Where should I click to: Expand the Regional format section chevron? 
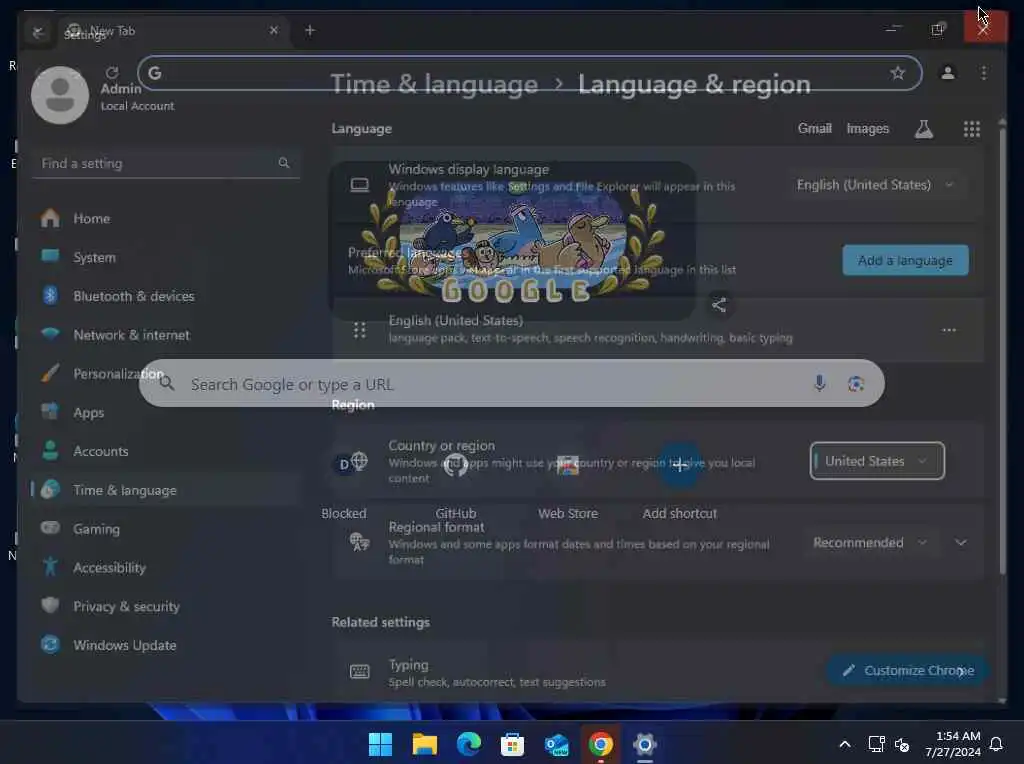pyautogui.click(x=961, y=543)
